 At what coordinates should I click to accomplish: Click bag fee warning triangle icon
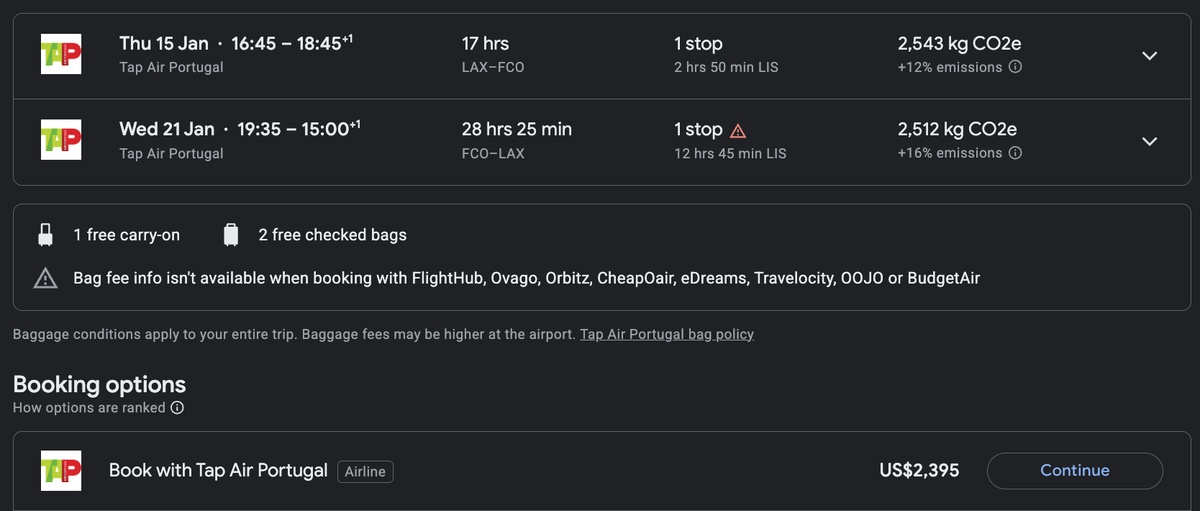(x=45, y=278)
